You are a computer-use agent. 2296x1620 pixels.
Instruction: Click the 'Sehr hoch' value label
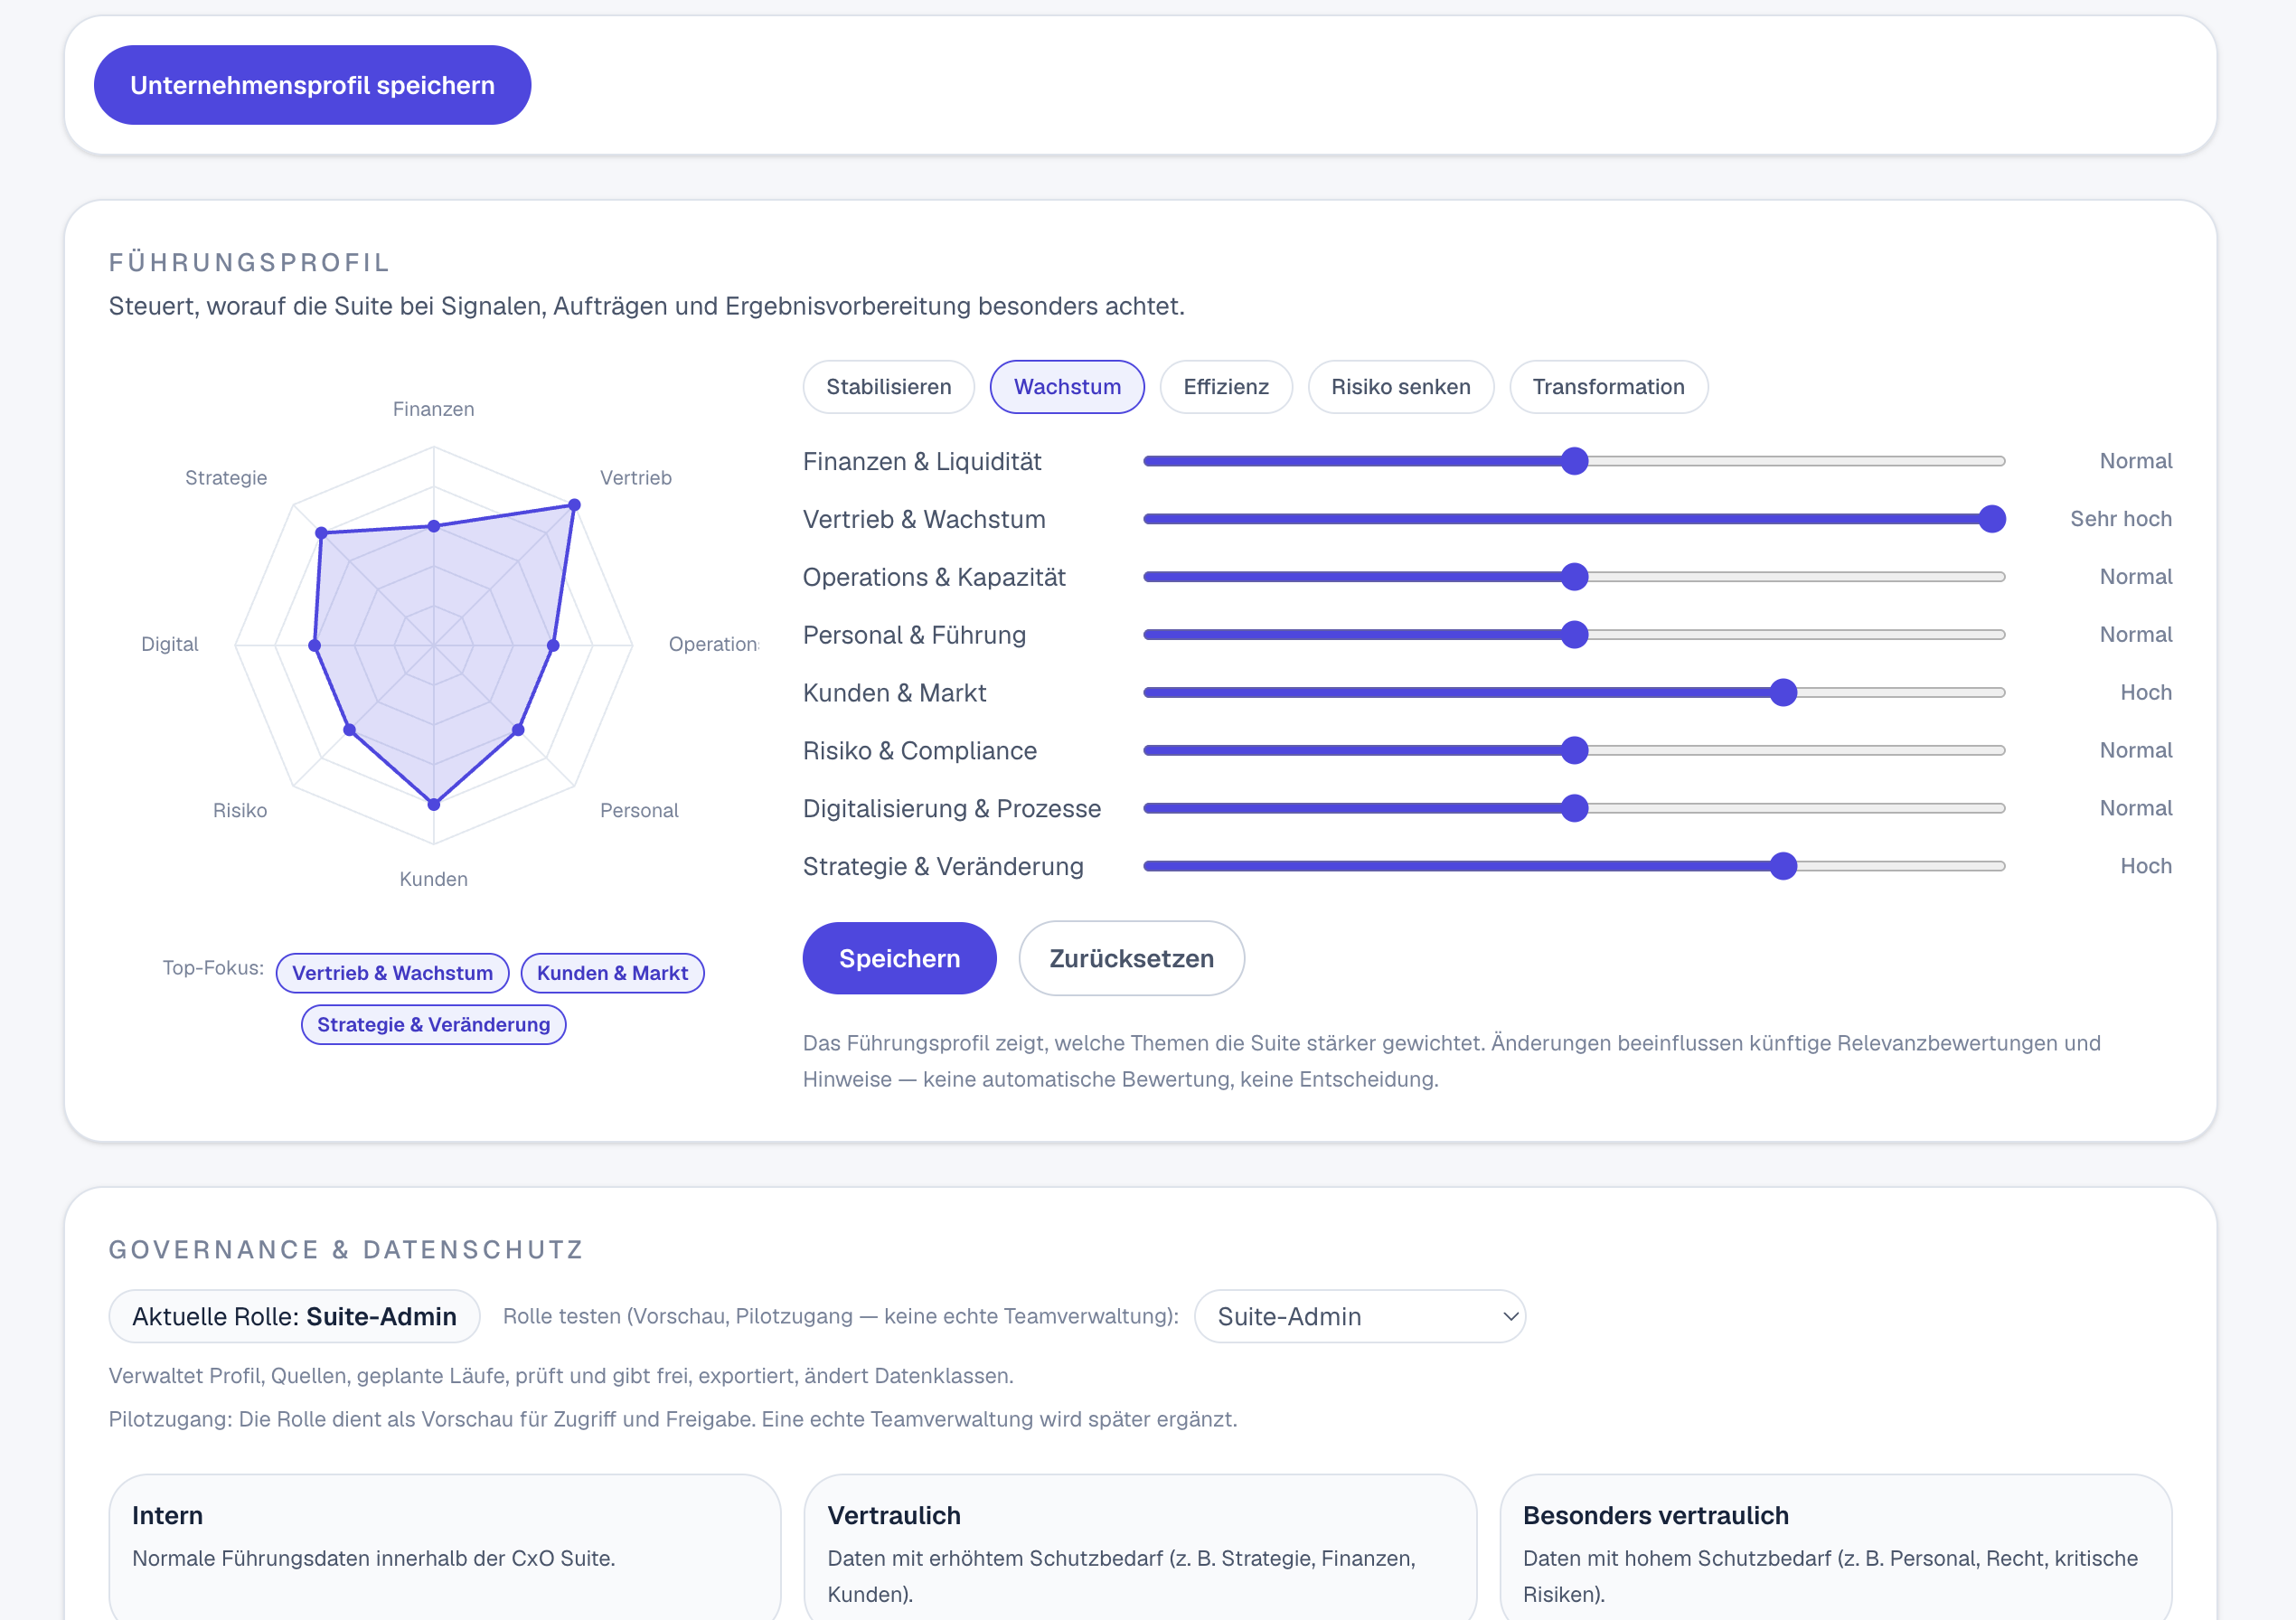2121,519
